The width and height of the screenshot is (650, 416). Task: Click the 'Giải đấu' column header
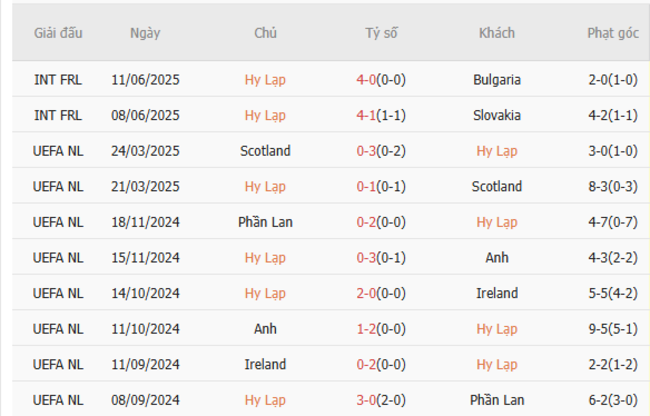click(59, 33)
